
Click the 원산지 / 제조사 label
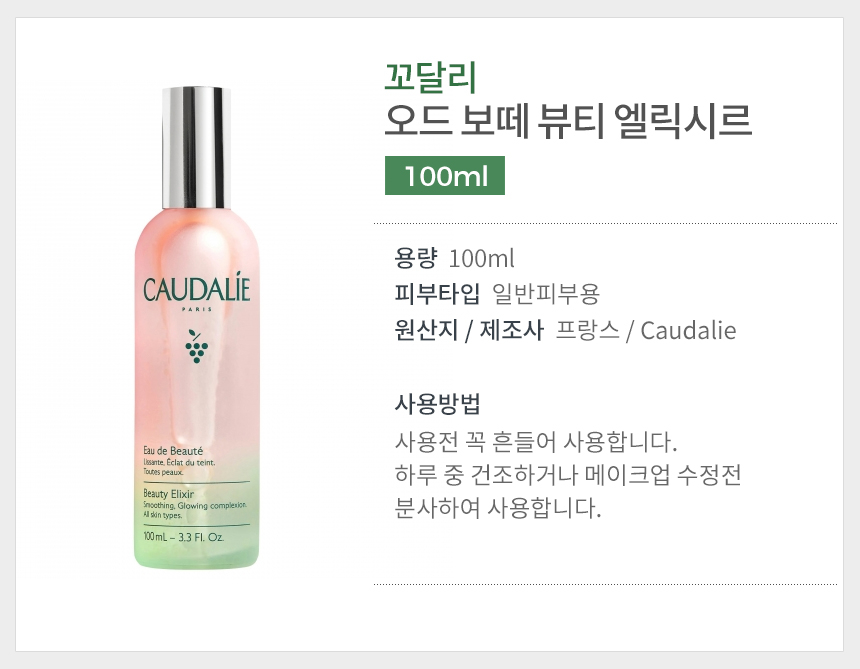[469, 330]
